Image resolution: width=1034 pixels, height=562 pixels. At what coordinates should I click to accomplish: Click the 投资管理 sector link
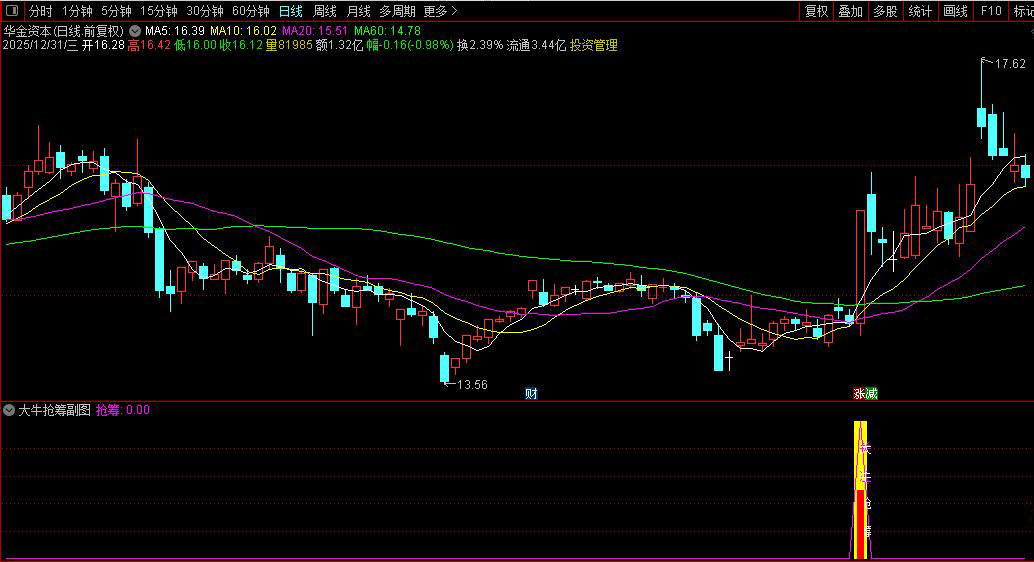pyautogui.click(x=594, y=45)
